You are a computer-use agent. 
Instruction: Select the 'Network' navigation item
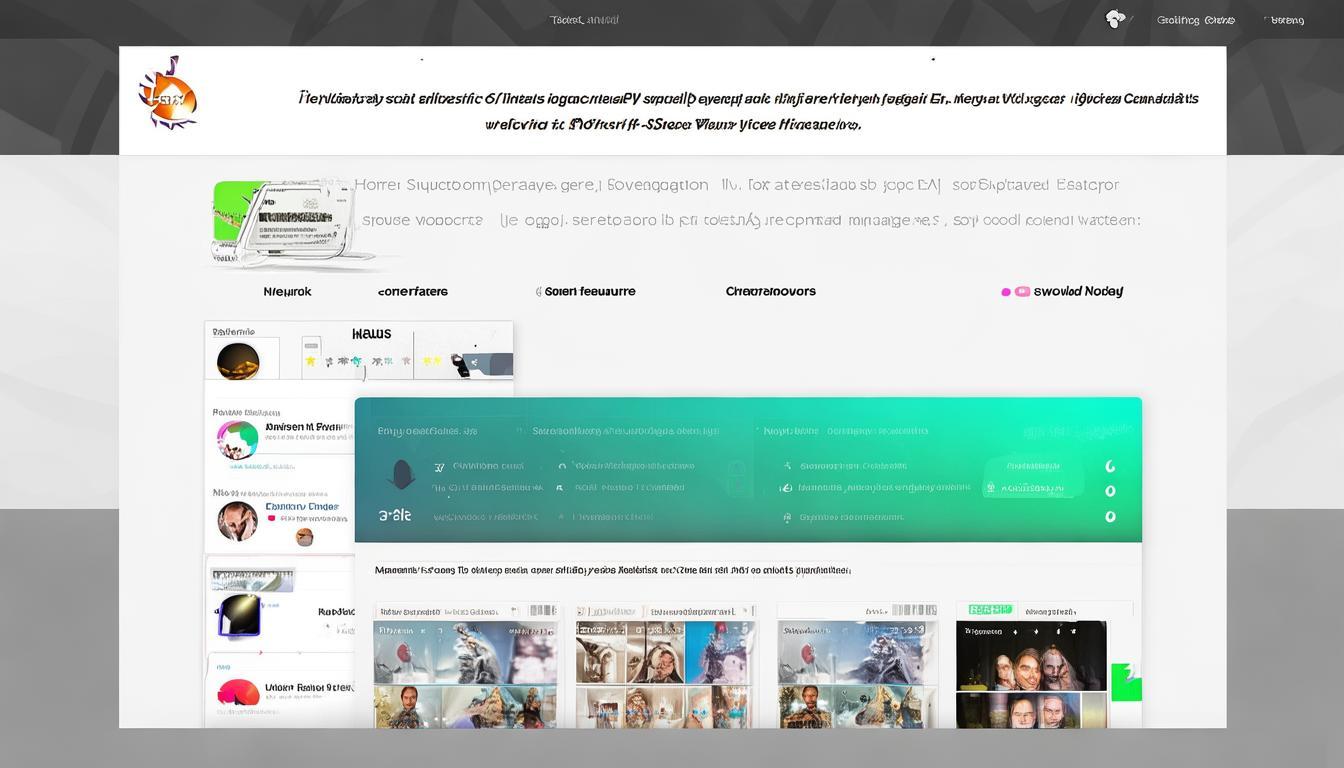[x=287, y=291]
